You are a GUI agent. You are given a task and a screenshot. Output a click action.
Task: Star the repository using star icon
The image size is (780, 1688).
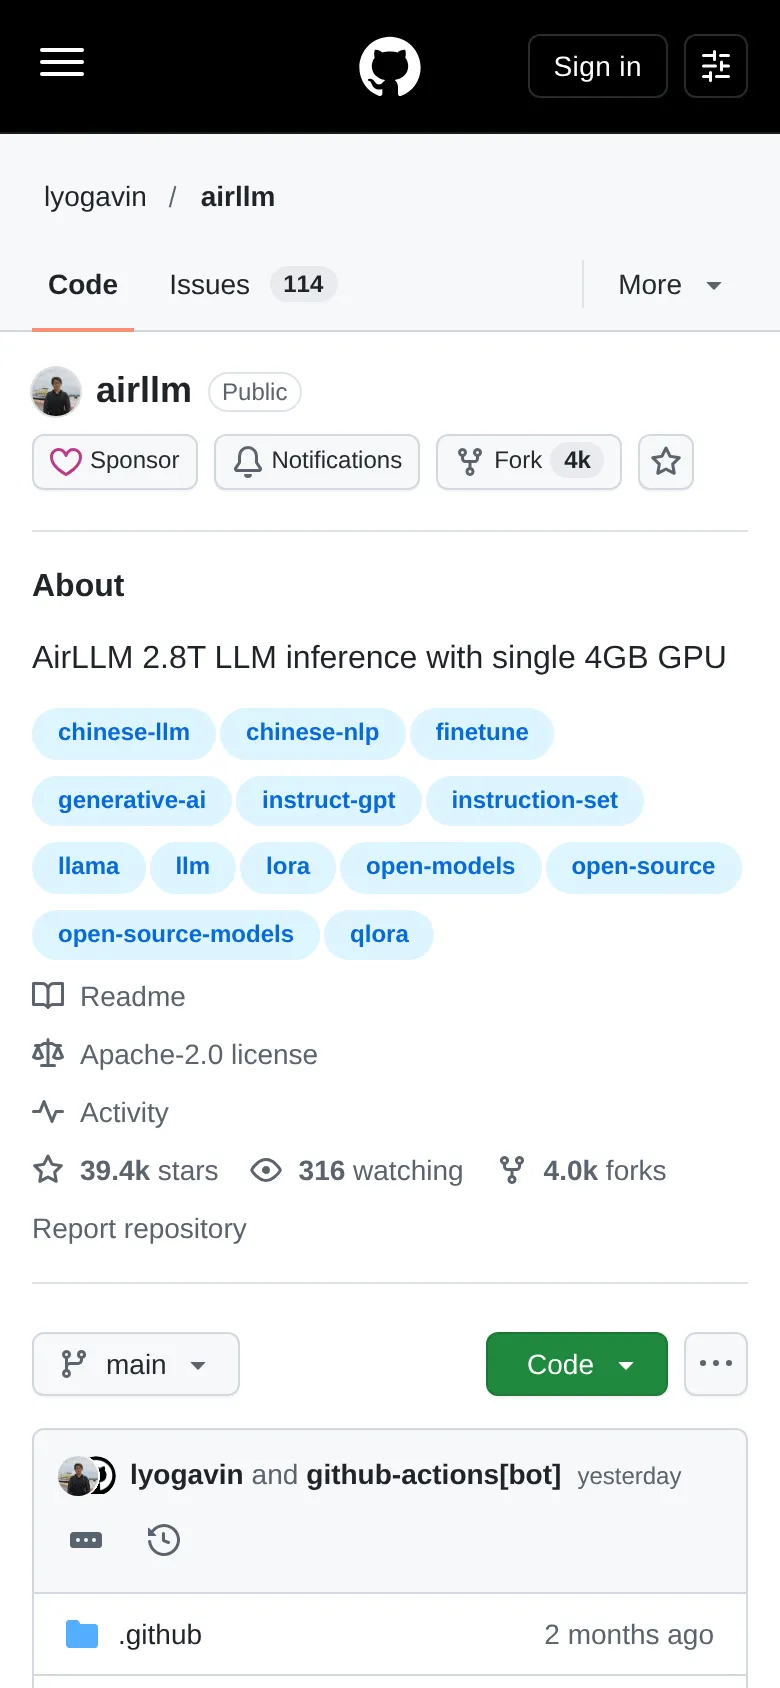(x=666, y=461)
